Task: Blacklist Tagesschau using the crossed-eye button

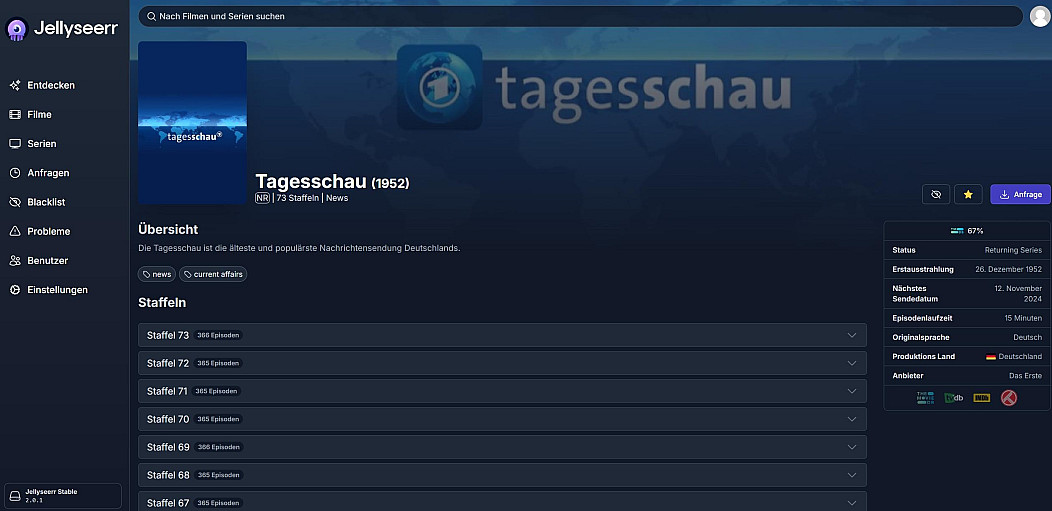Action: (x=935, y=194)
